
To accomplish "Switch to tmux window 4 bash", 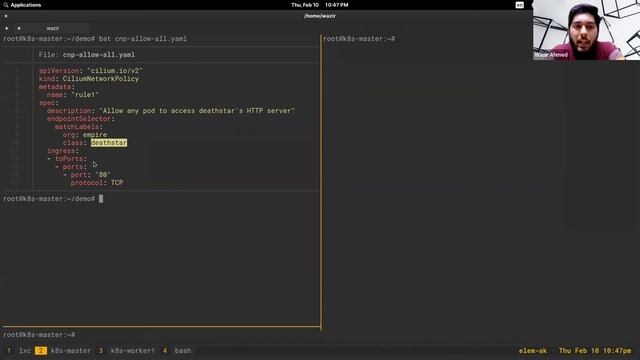I will (177, 351).
